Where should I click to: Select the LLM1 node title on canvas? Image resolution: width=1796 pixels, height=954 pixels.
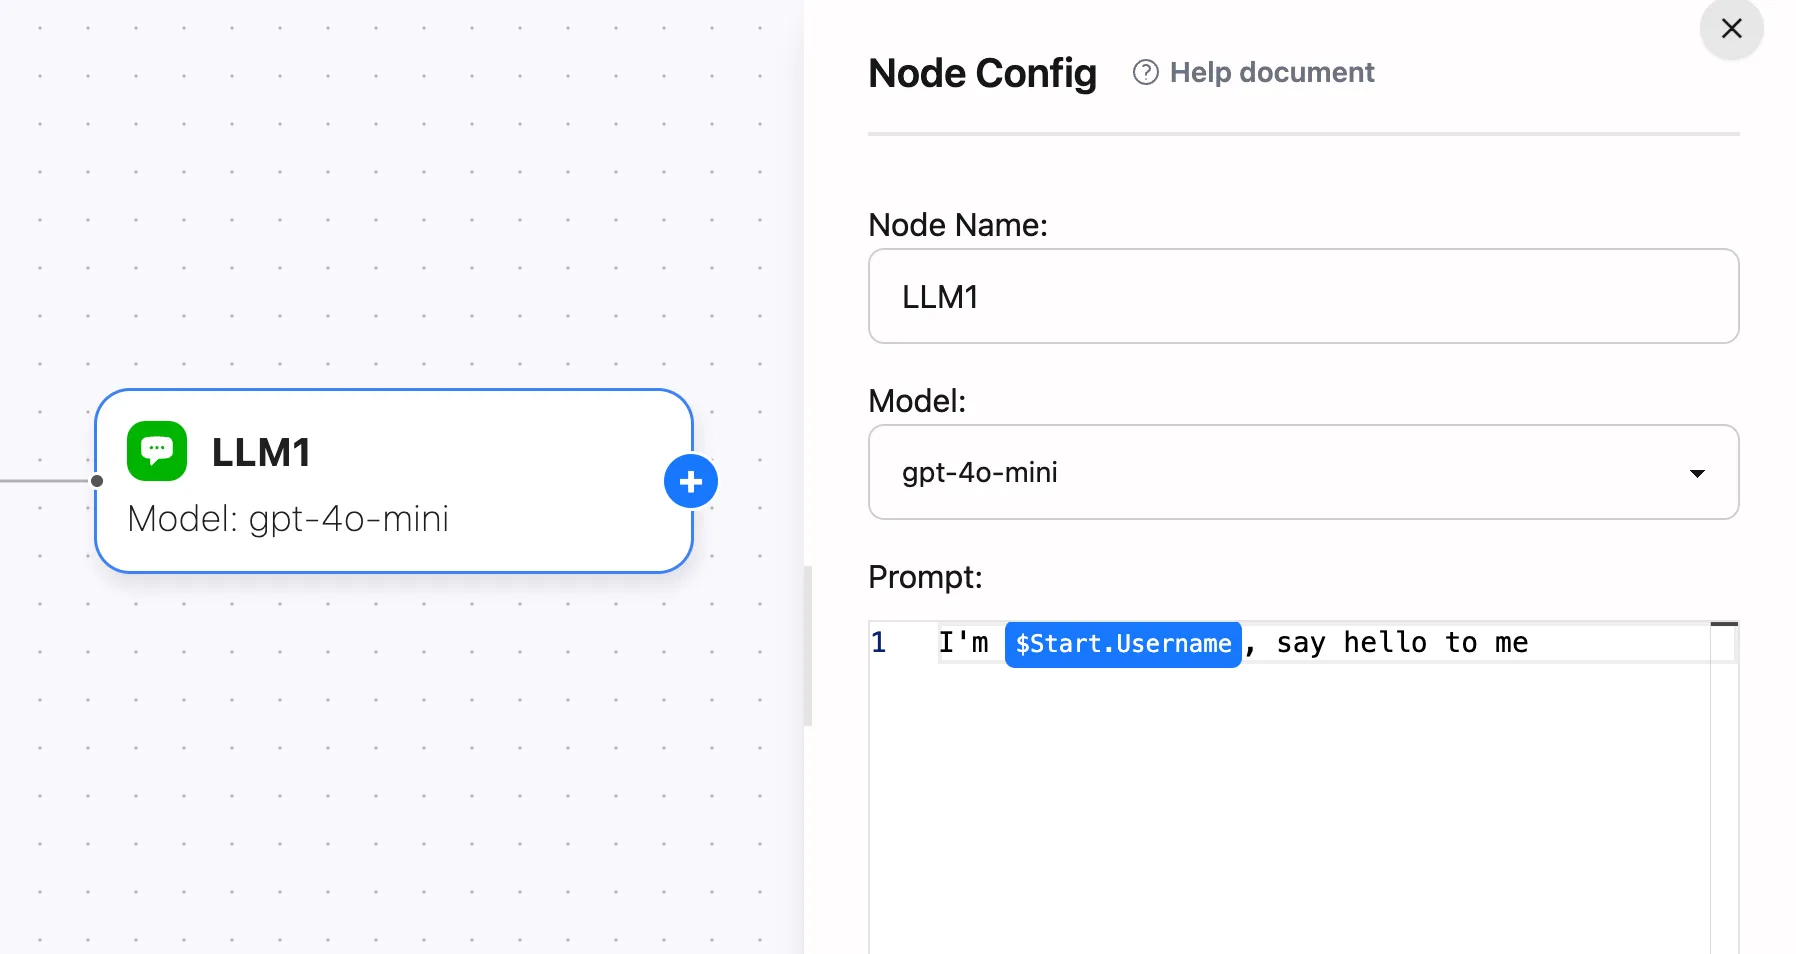tap(261, 452)
